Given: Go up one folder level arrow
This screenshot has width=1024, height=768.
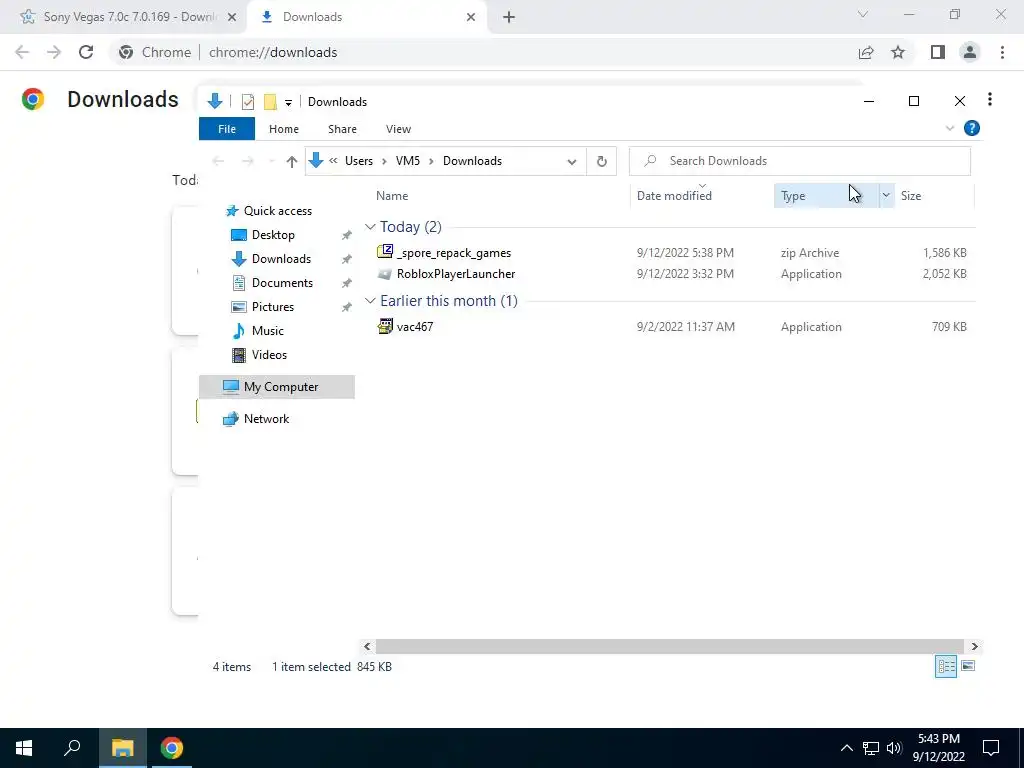Looking at the screenshot, I should coord(292,161).
